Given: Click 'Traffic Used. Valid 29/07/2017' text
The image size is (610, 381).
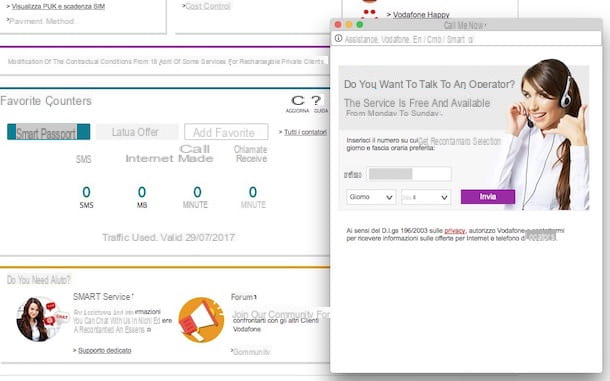Looking at the screenshot, I should pos(168,237).
